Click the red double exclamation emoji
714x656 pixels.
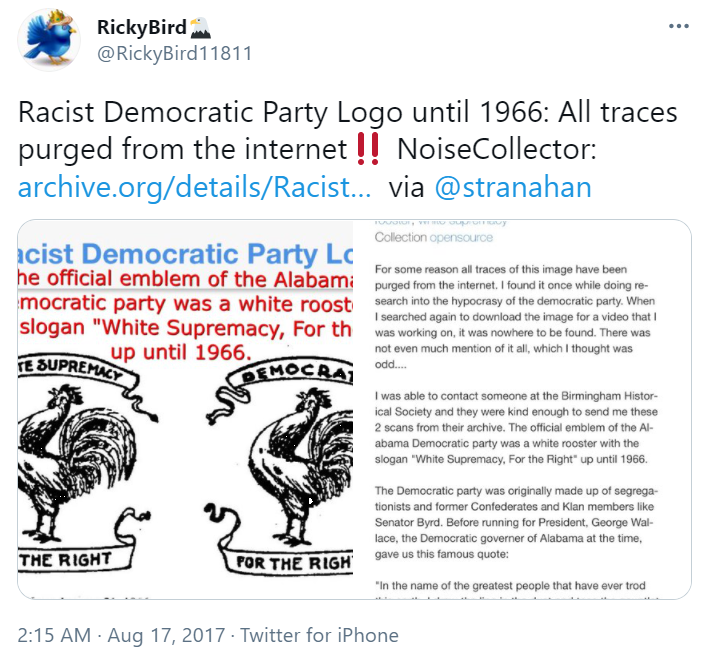click(x=368, y=149)
